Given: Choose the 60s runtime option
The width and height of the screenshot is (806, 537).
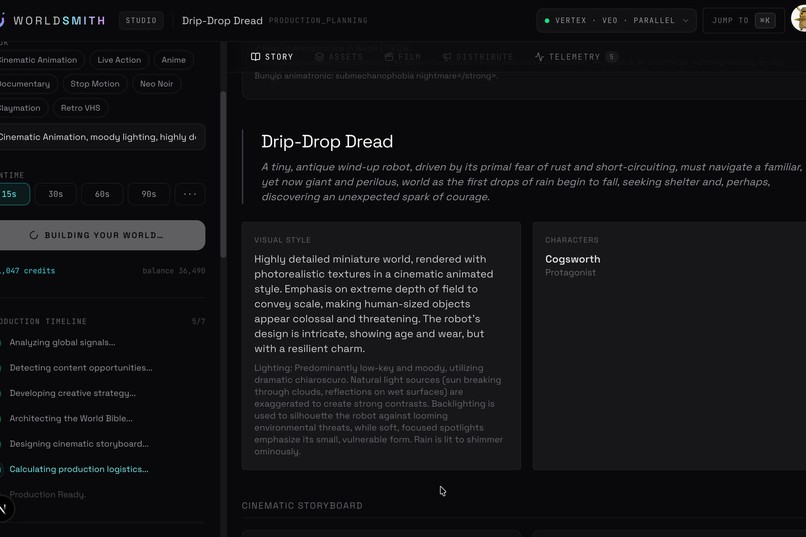Looking at the screenshot, I should coord(102,194).
